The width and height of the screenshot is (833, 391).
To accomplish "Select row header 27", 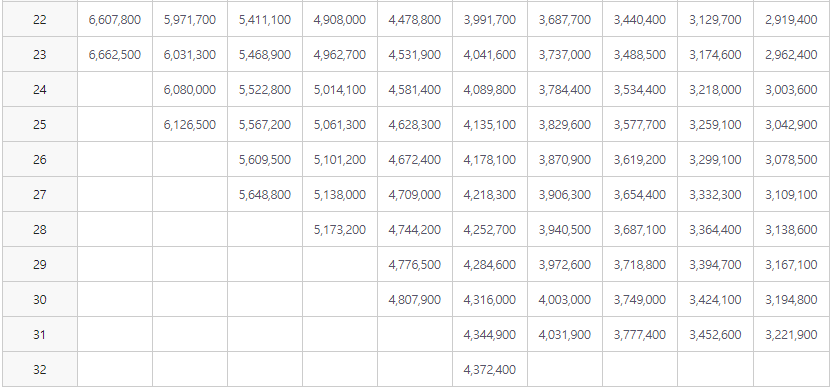I will point(40,195).
